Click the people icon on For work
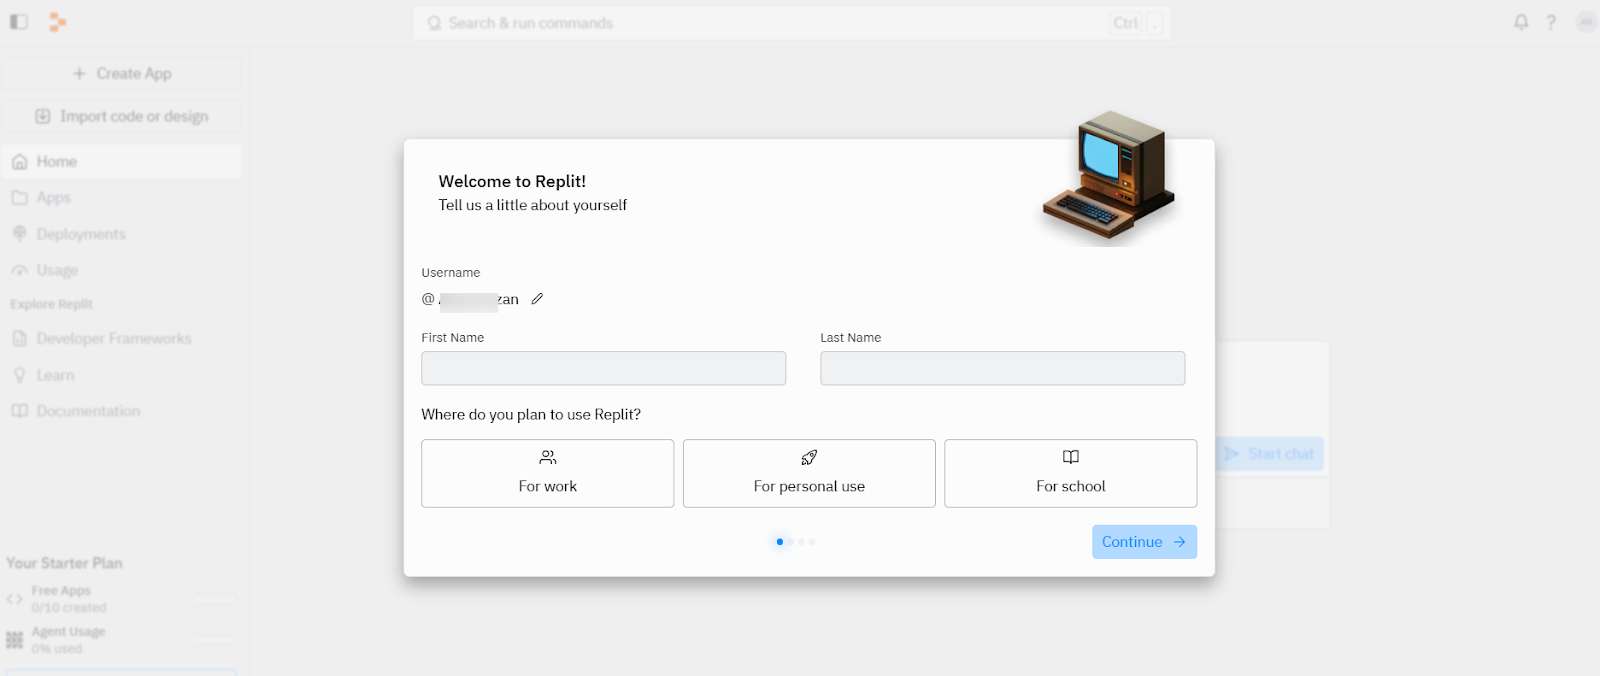The image size is (1600, 676). coord(548,457)
